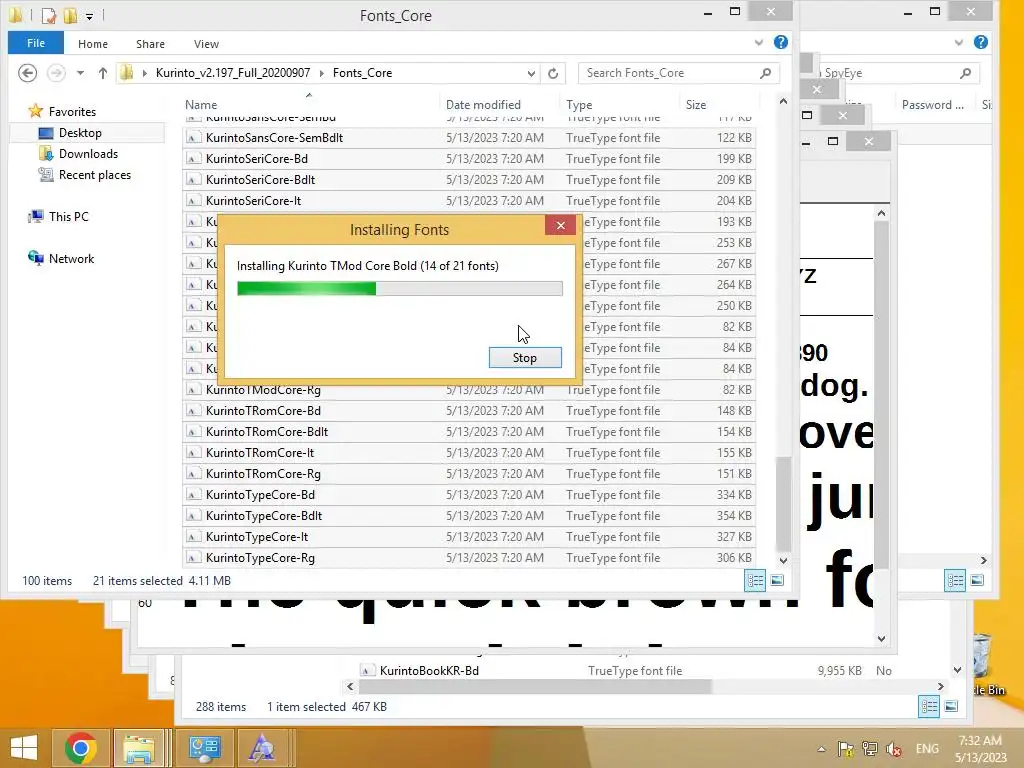The width and height of the screenshot is (1024, 768).
Task: Select the KurintoTypeCore-BdIt font file
Action: coord(469,515)
